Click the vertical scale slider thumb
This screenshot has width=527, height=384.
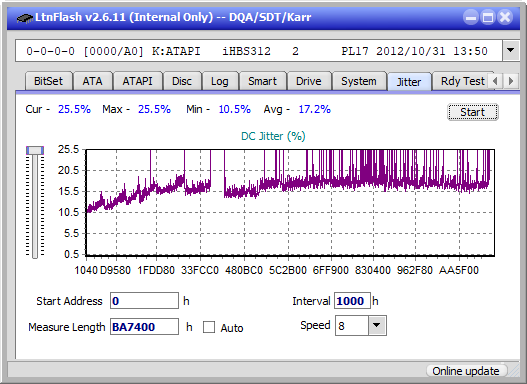35,151
